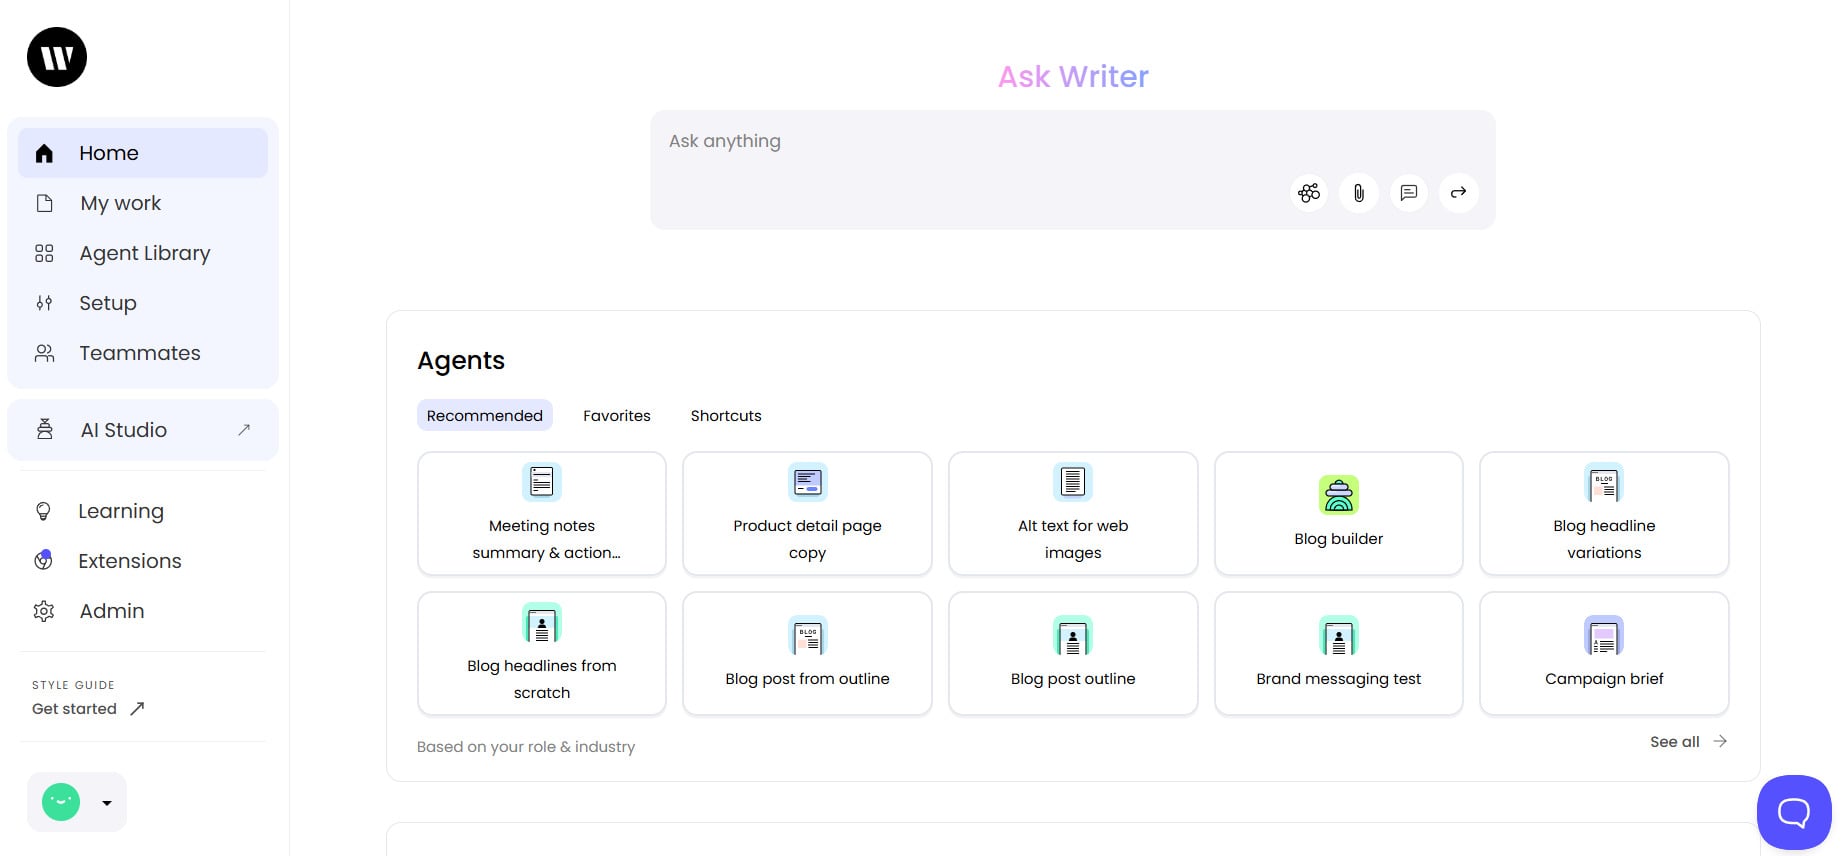Click the Admin gear icon
Screen dimensions: 1844x856
44,611
